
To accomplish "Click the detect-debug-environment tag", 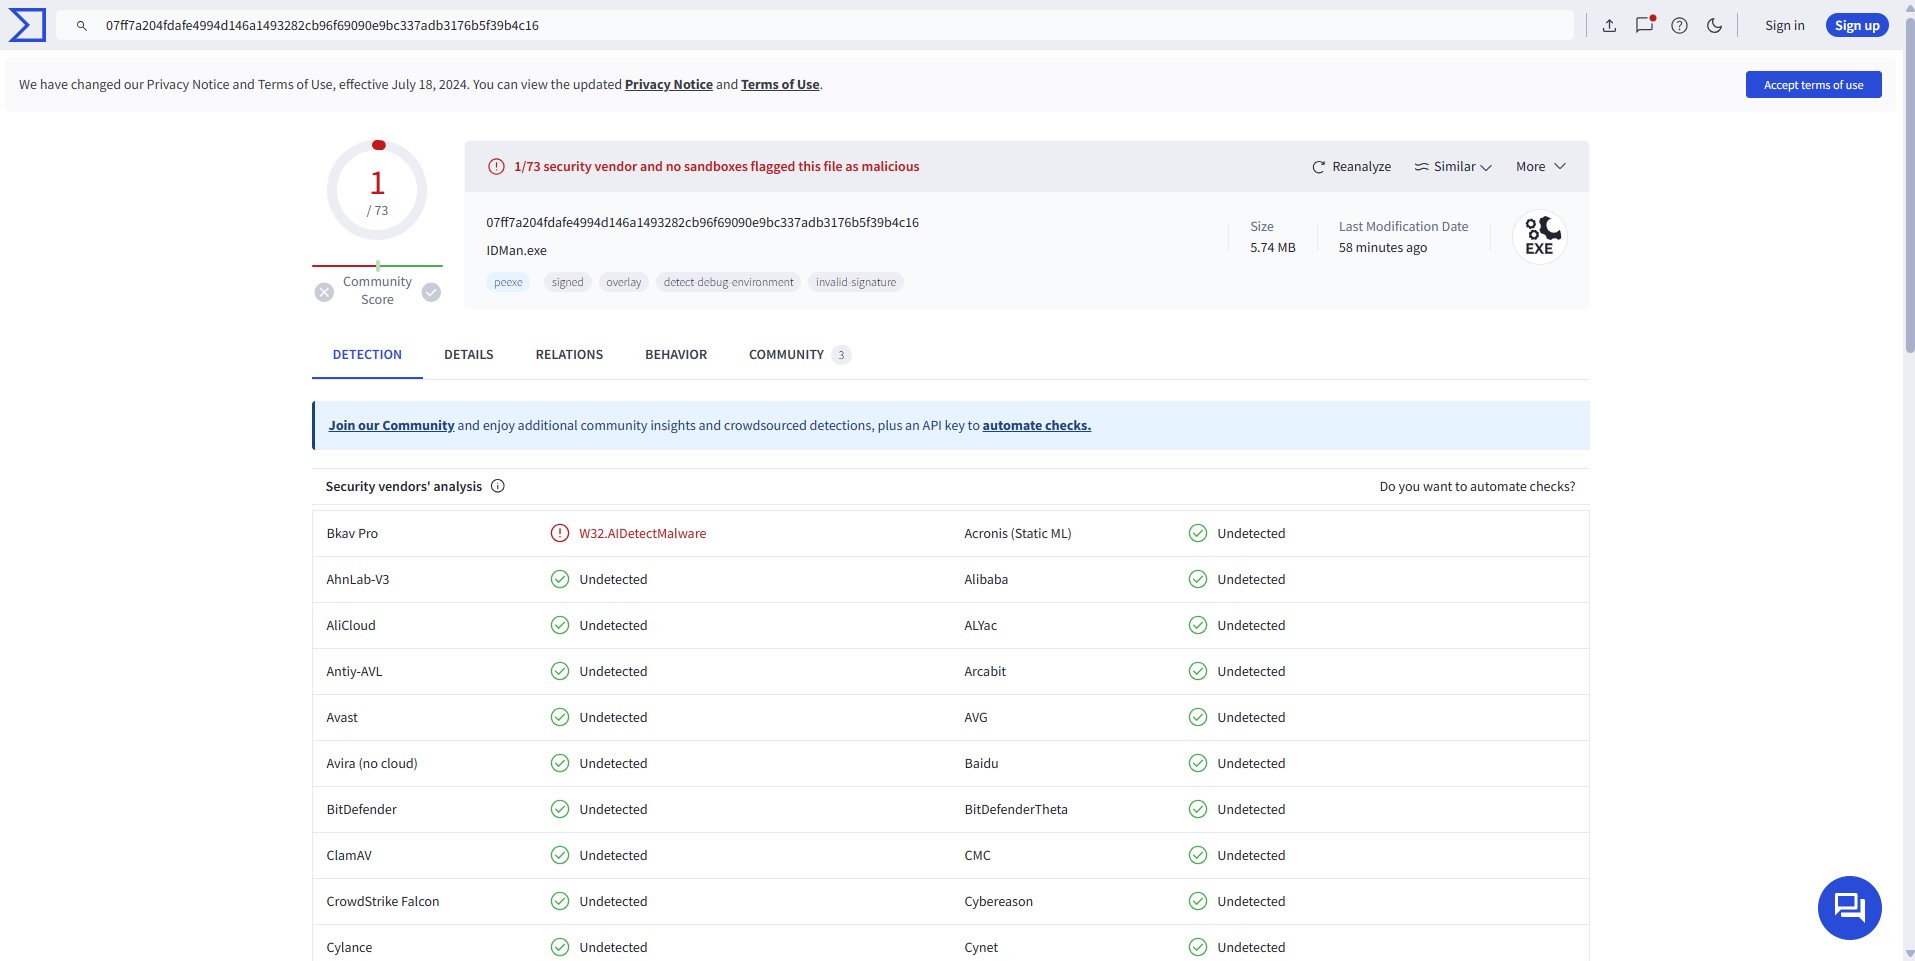I will click(x=728, y=283).
